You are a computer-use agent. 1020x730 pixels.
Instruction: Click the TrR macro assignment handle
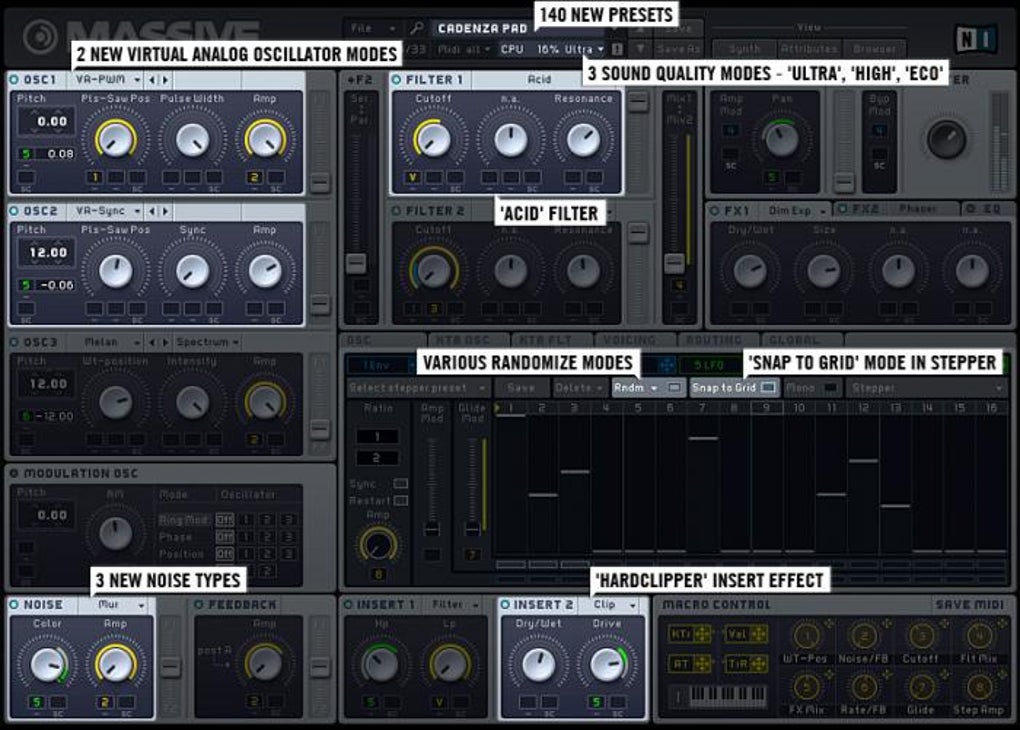point(757,664)
